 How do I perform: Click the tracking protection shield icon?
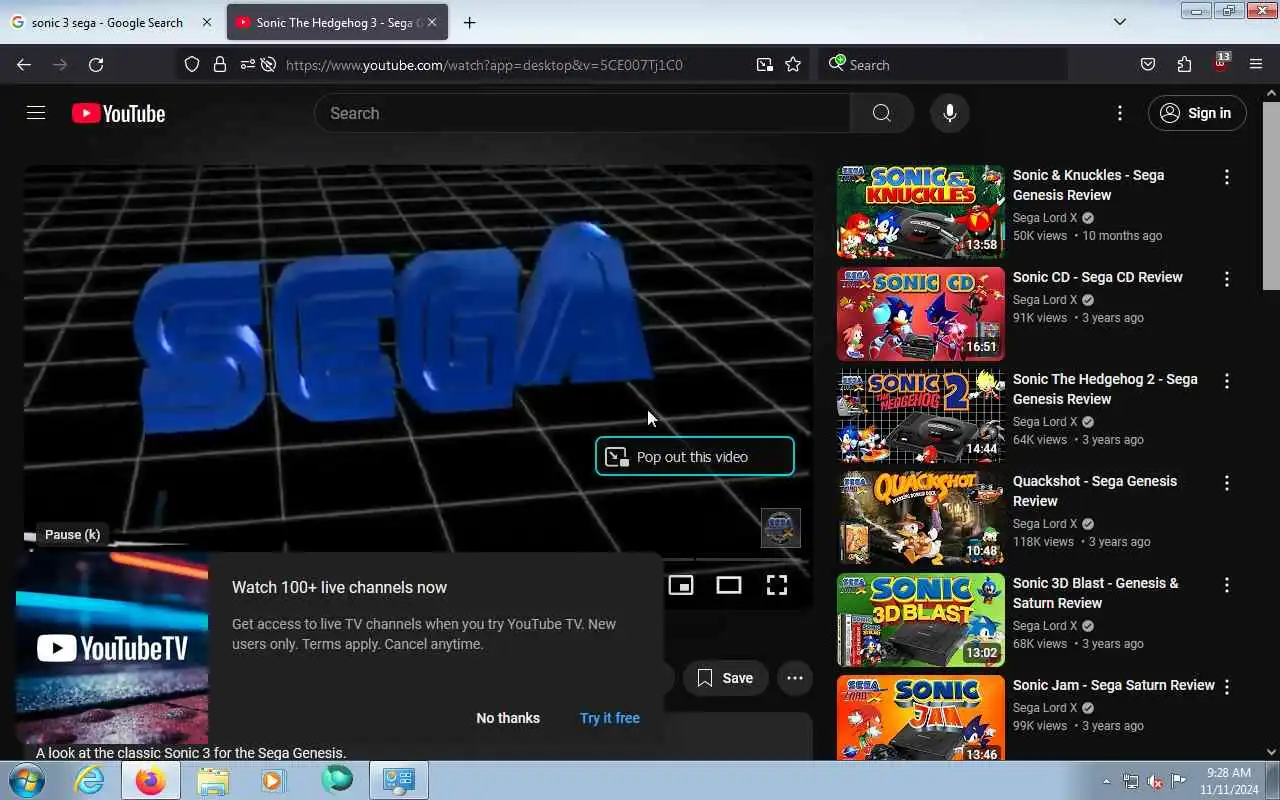[192, 64]
